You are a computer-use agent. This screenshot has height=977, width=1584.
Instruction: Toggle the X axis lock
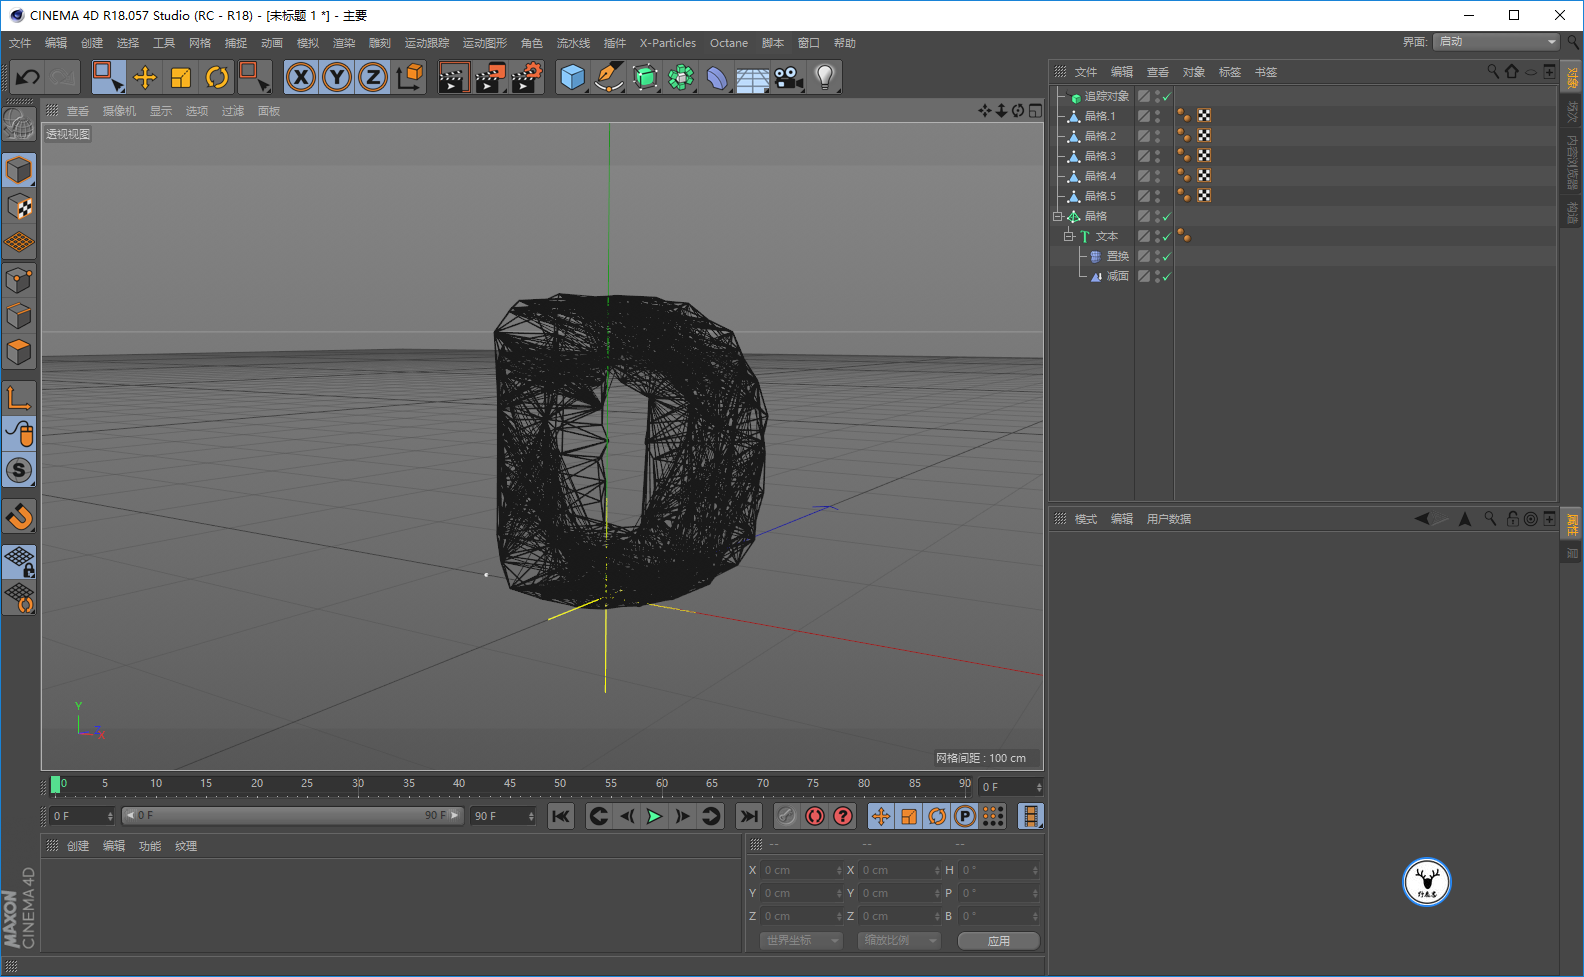click(x=301, y=77)
